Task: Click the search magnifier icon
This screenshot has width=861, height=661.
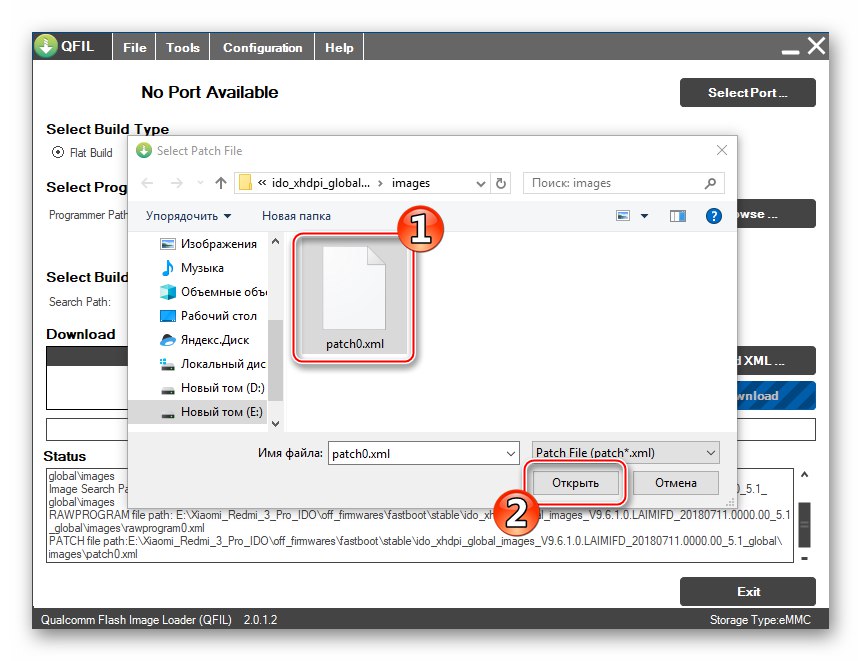Action: [711, 183]
